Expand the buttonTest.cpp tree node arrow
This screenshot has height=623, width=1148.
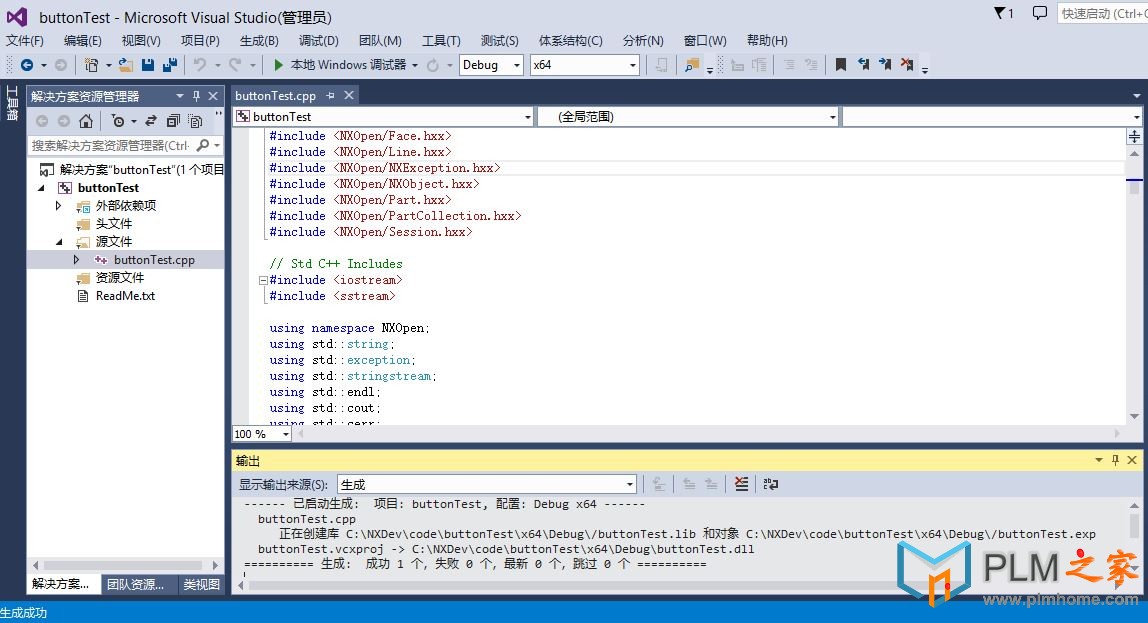tap(76, 260)
